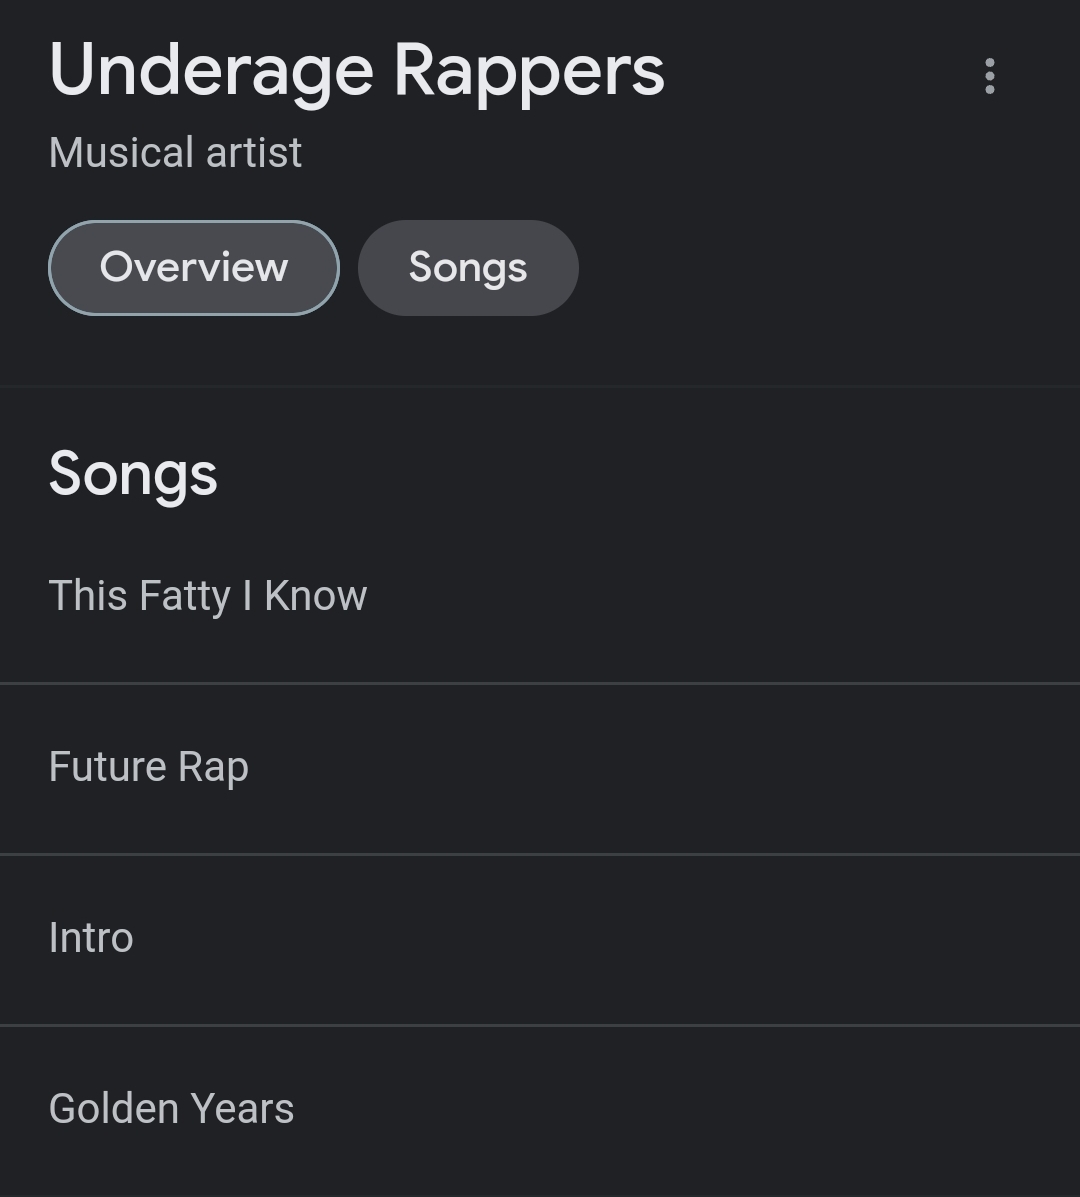Choose the first song in the list
Image resolution: width=1080 pixels, height=1197 pixels.
click(208, 596)
